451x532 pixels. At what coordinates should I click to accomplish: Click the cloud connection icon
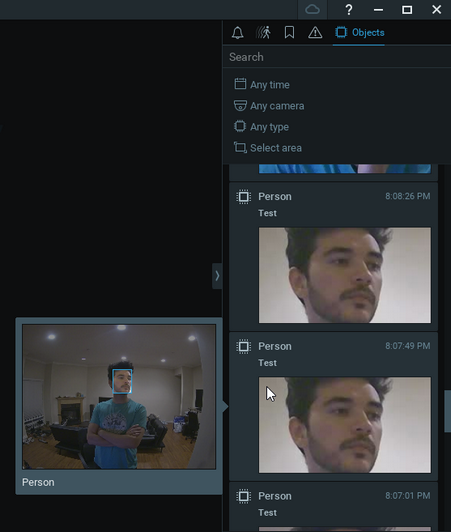[x=312, y=10]
